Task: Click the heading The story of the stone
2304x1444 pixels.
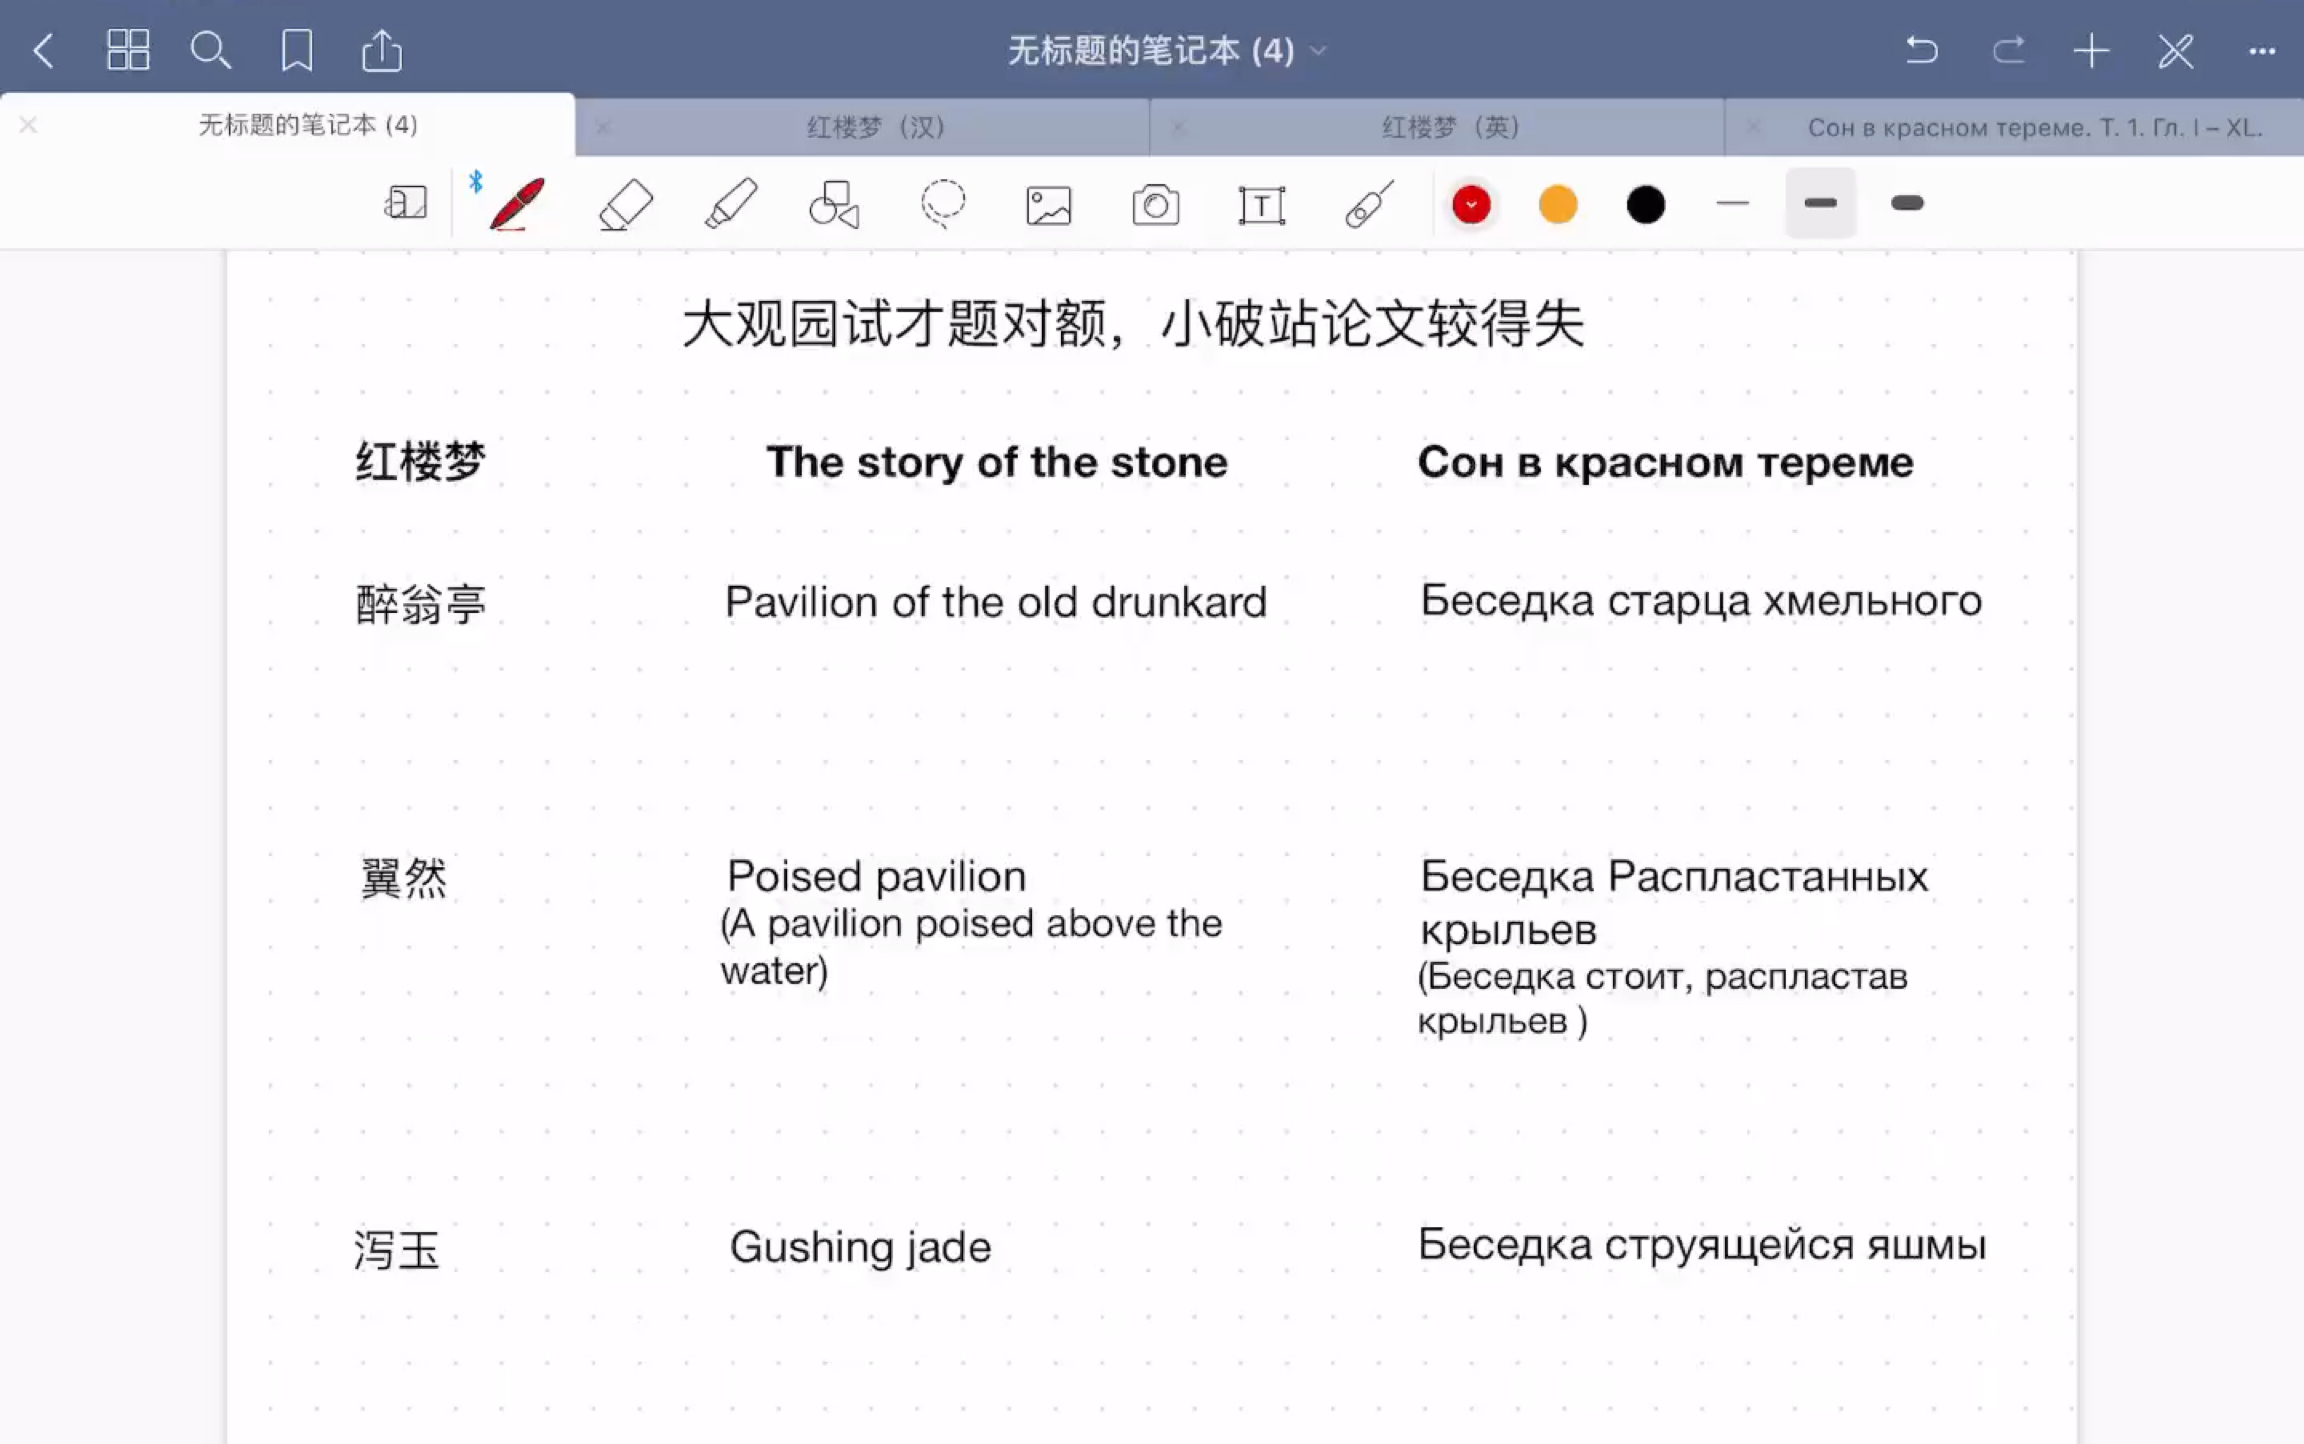Action: 997,462
